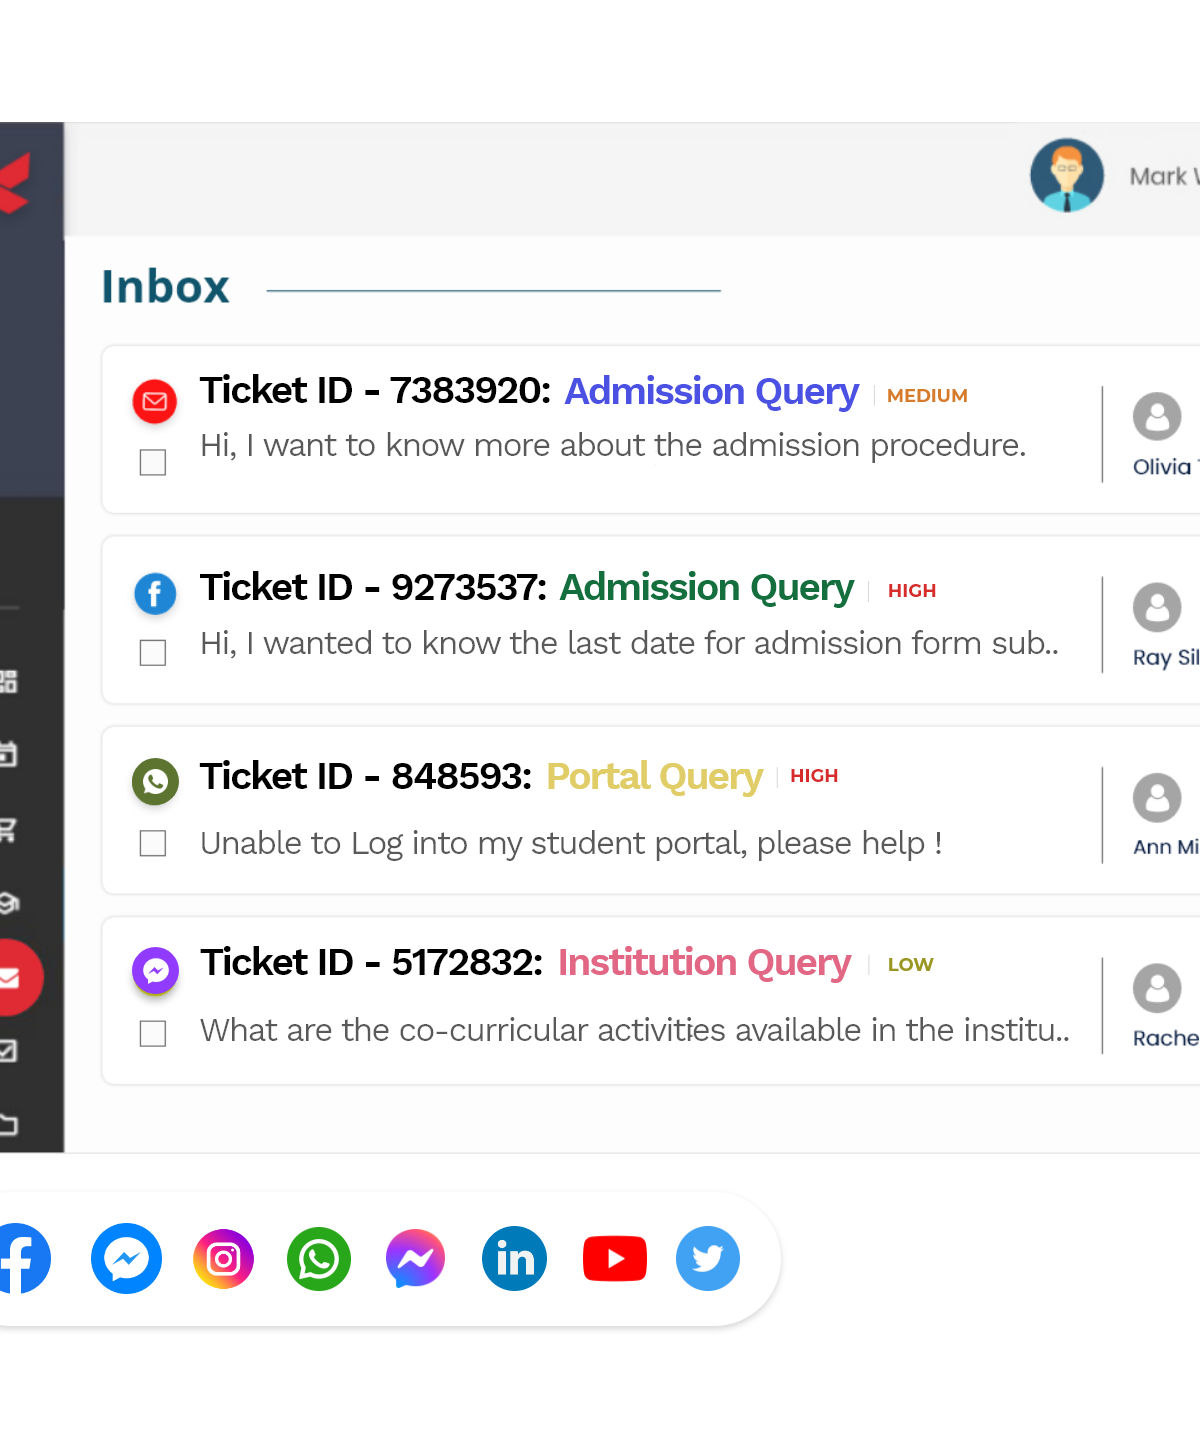Screen dimensions: 1200x1448
Task: Tick the checkbox for ticket 9273537
Action: coord(153,653)
